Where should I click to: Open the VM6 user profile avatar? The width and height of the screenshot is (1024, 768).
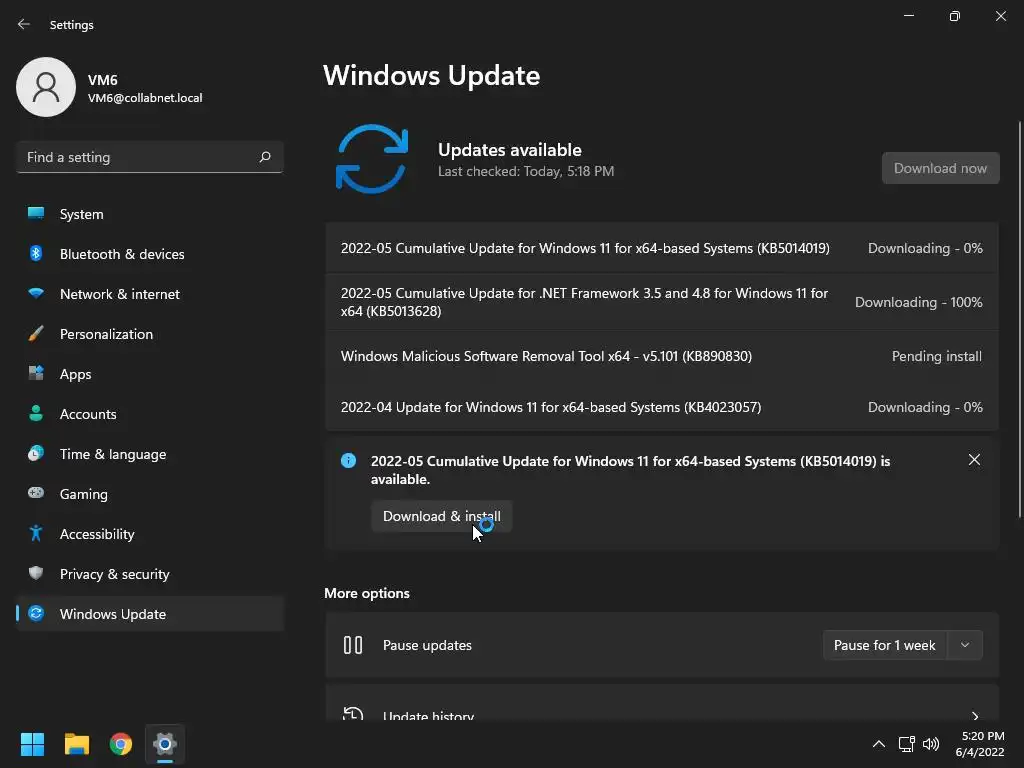pyautogui.click(x=46, y=87)
